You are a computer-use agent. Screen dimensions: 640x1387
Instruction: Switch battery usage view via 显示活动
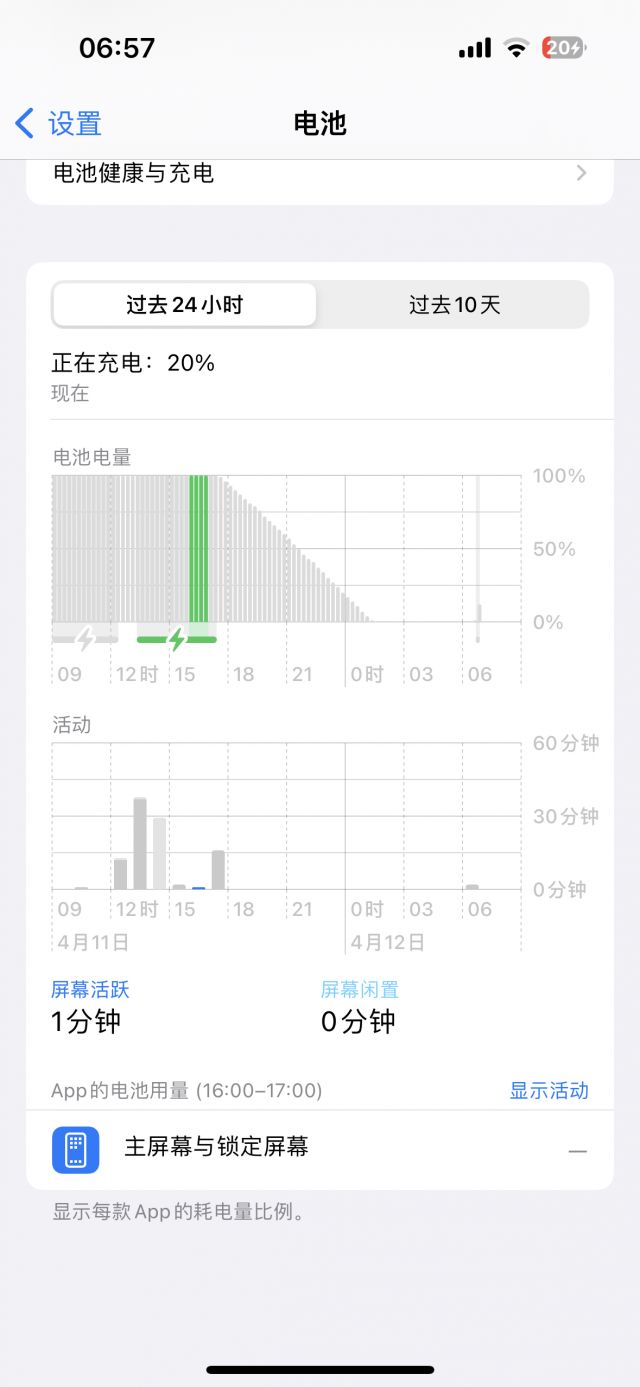[548, 1091]
